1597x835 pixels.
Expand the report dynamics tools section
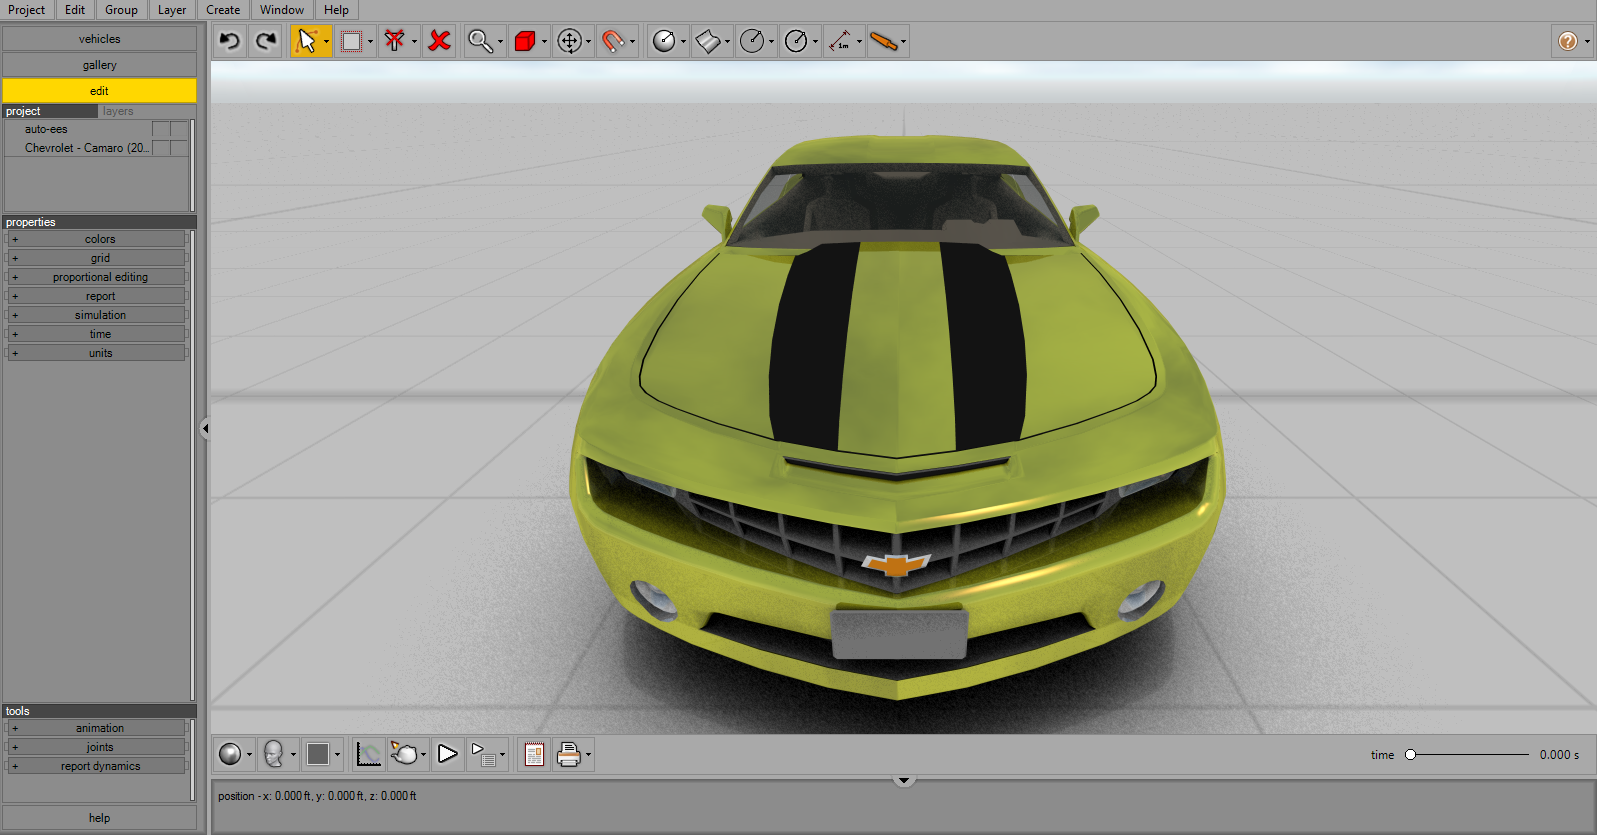[95, 766]
